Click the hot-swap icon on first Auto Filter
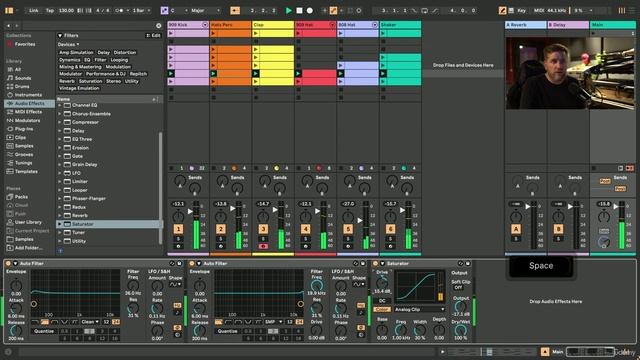Screen dimensions: 640x360 (172, 264)
